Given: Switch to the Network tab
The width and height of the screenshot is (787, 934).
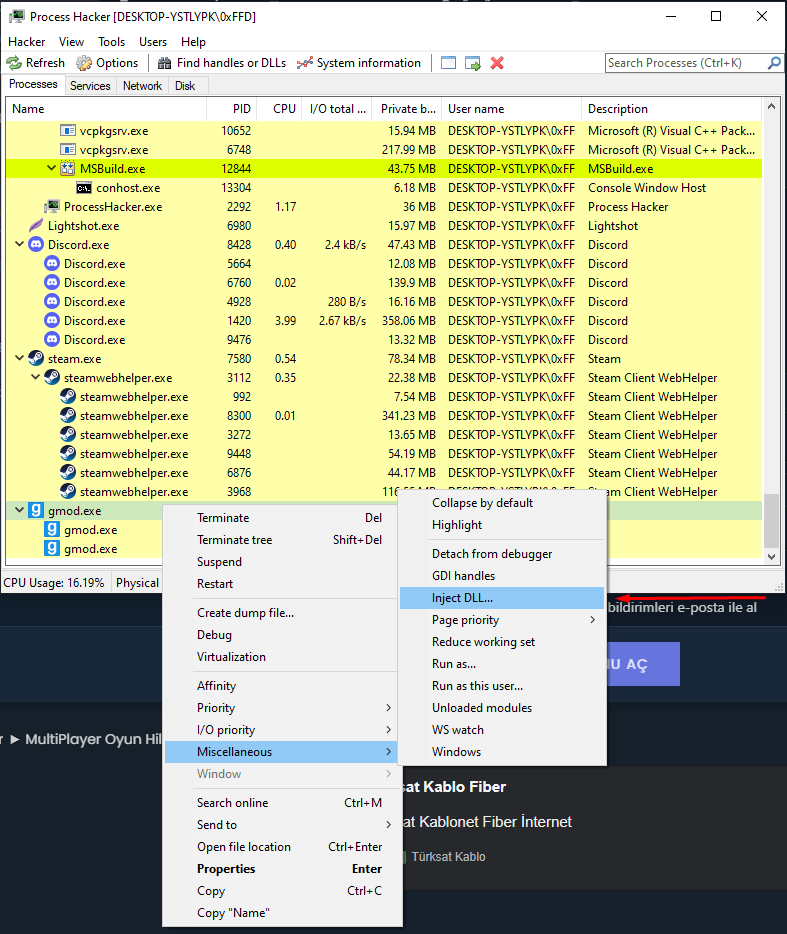Looking at the screenshot, I should click(142, 86).
